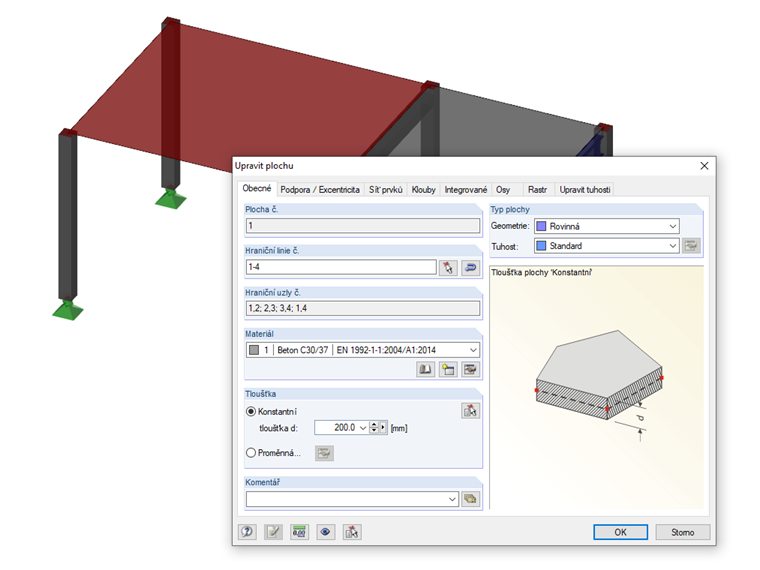Switch to the Podpora / Excentricita tab
The image size is (760, 570).
pos(320,190)
